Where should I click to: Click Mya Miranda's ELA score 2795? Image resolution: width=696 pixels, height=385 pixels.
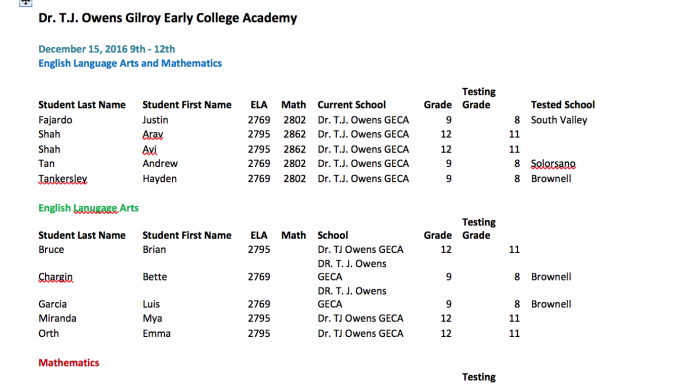click(259, 318)
